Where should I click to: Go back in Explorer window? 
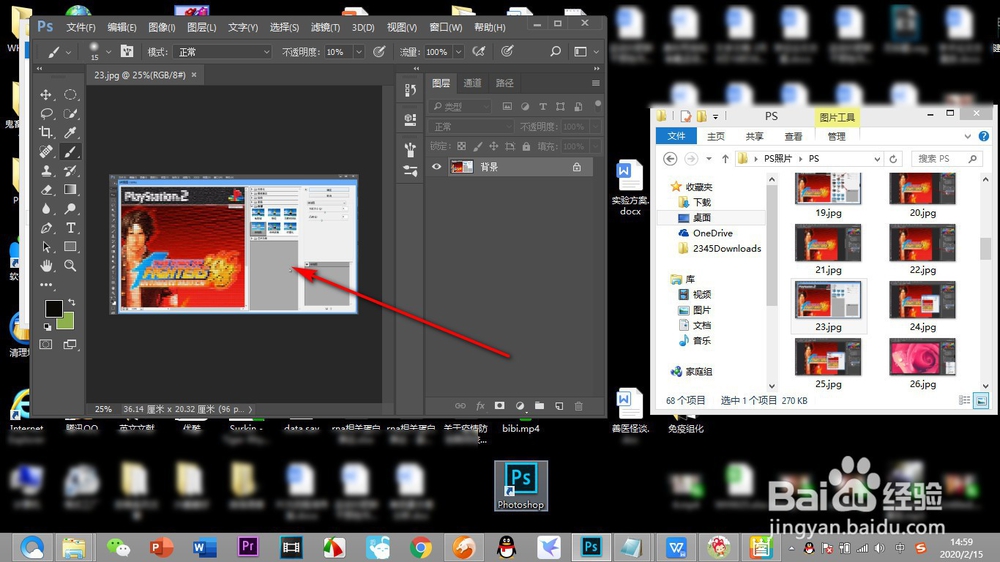(x=670, y=159)
